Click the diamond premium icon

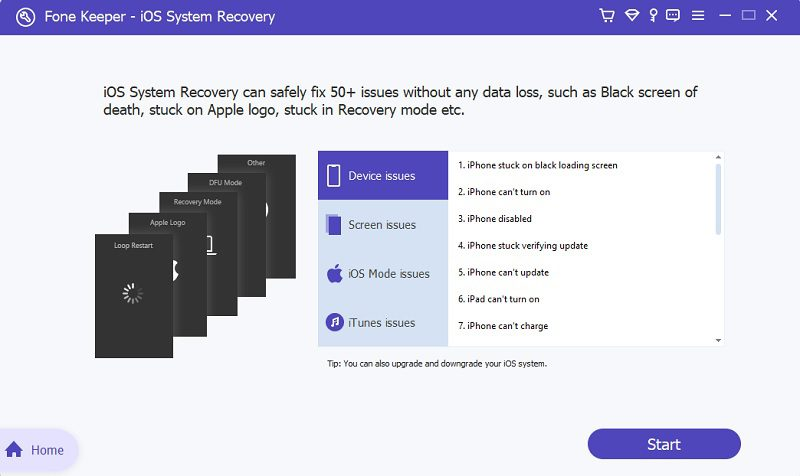(632, 16)
